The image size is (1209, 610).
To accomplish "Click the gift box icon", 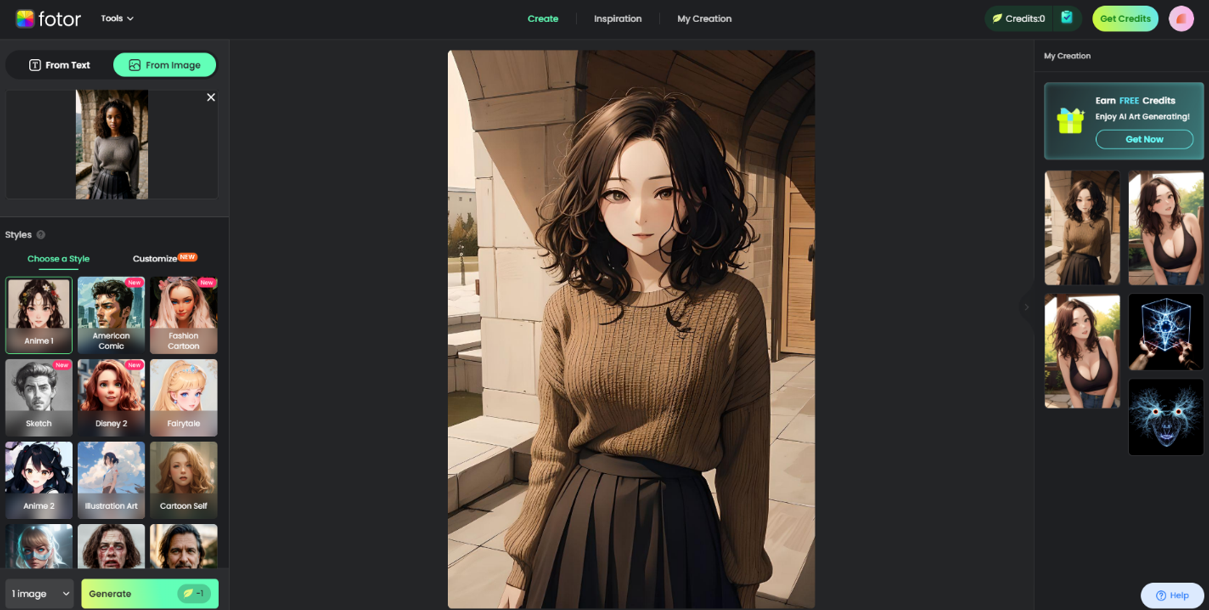I will [x=1070, y=121].
